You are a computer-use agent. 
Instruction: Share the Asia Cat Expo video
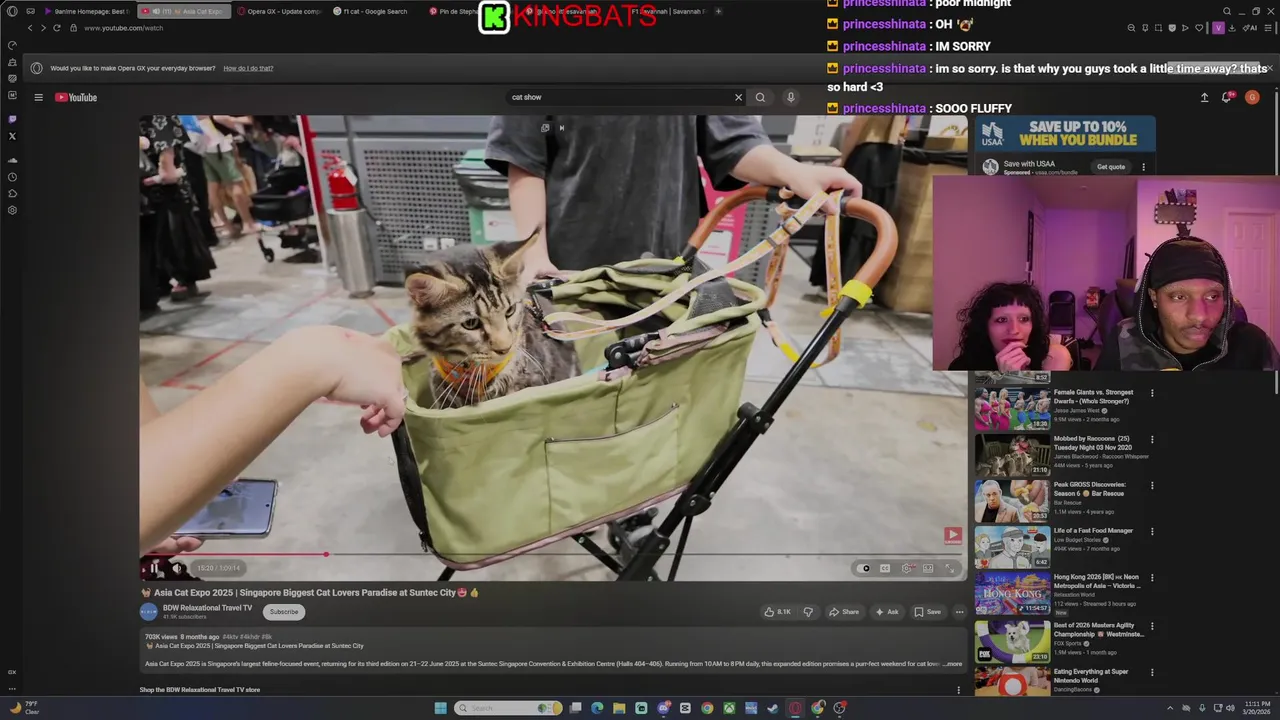(x=843, y=612)
